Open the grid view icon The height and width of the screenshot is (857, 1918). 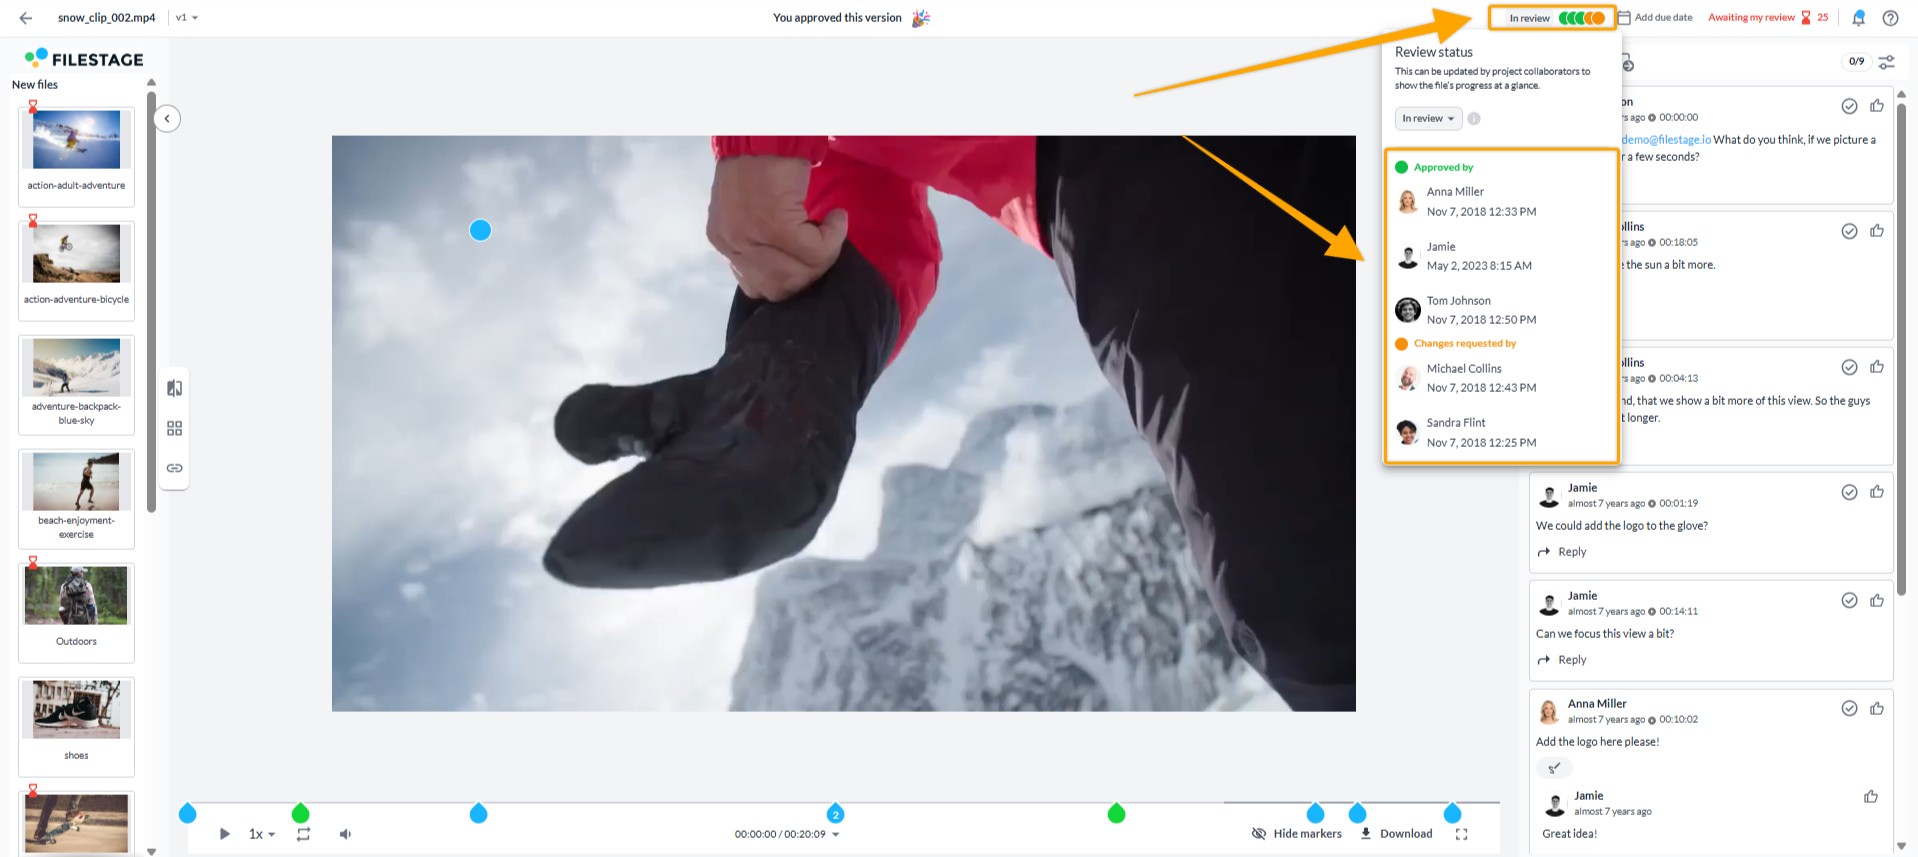pos(175,428)
